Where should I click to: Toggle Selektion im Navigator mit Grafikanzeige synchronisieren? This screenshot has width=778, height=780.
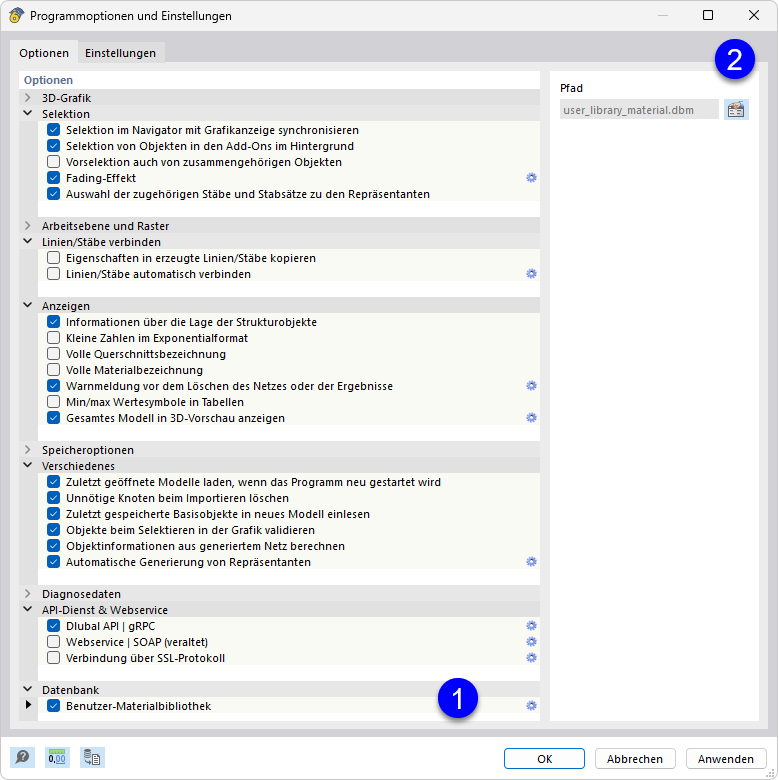coord(53,130)
